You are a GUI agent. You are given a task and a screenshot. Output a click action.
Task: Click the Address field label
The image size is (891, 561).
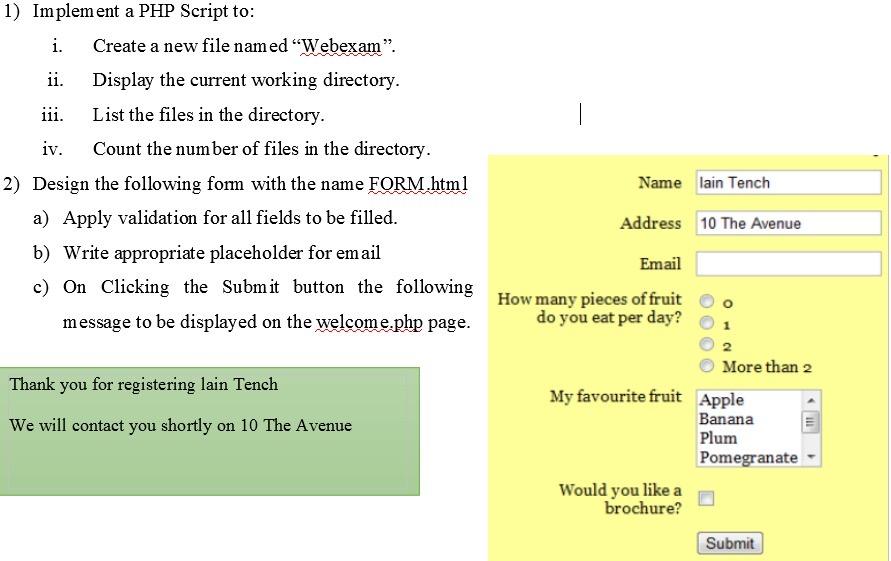click(x=651, y=223)
